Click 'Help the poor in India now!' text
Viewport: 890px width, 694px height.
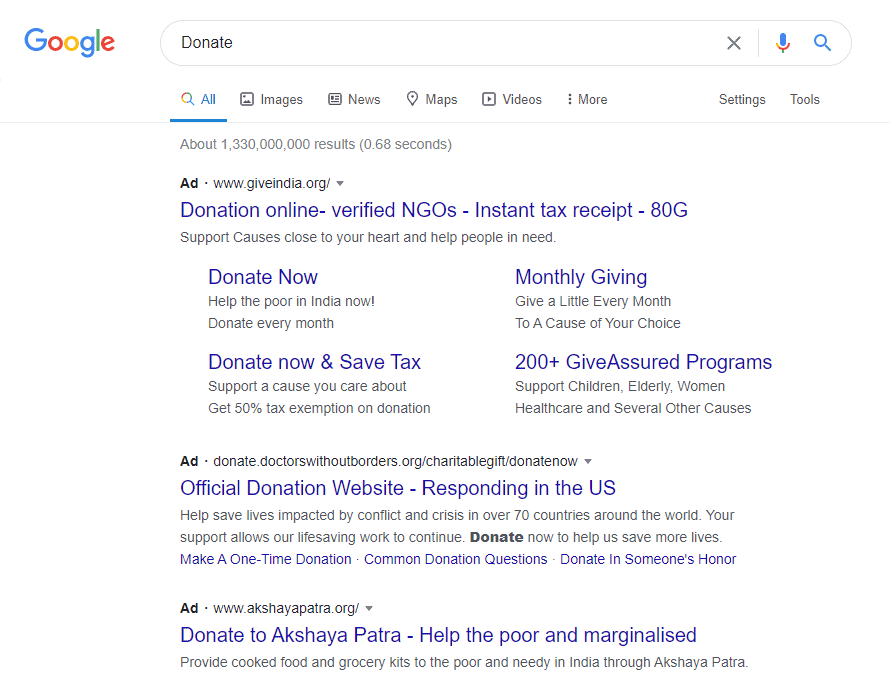pos(292,301)
